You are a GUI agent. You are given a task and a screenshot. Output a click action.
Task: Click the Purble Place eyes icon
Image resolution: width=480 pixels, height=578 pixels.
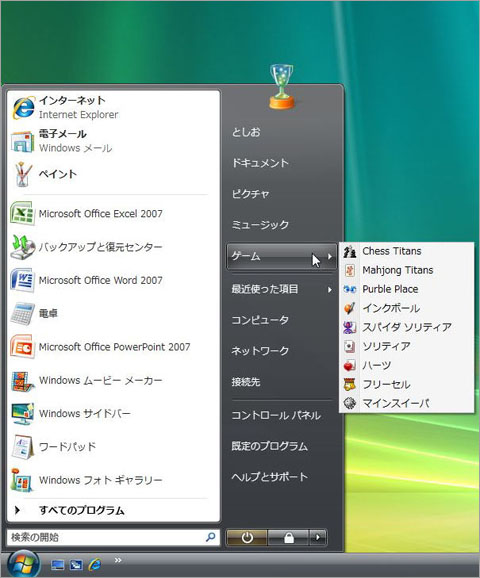[x=349, y=289]
